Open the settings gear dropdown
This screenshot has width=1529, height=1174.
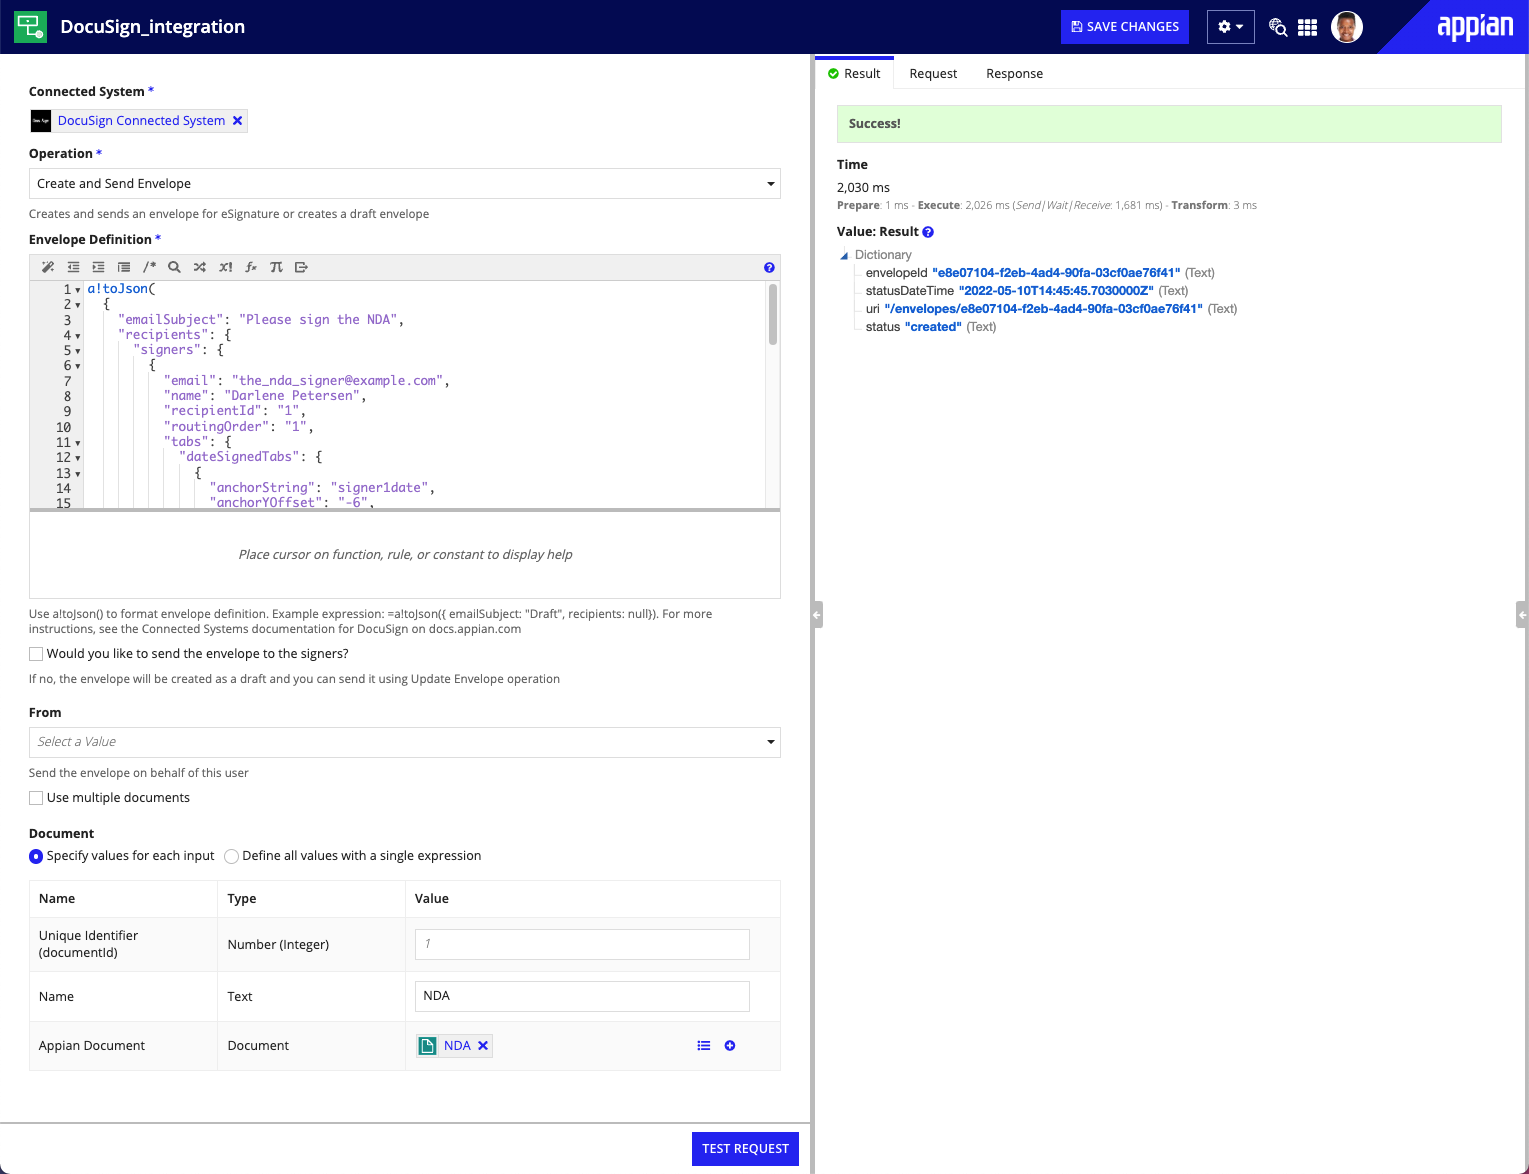(1230, 27)
